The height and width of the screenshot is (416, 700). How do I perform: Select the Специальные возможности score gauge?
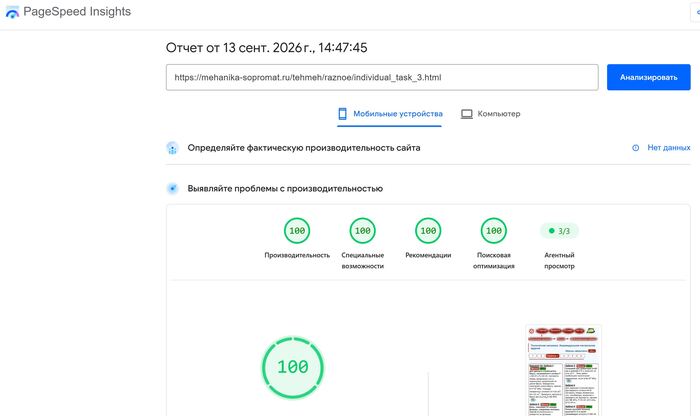(362, 231)
